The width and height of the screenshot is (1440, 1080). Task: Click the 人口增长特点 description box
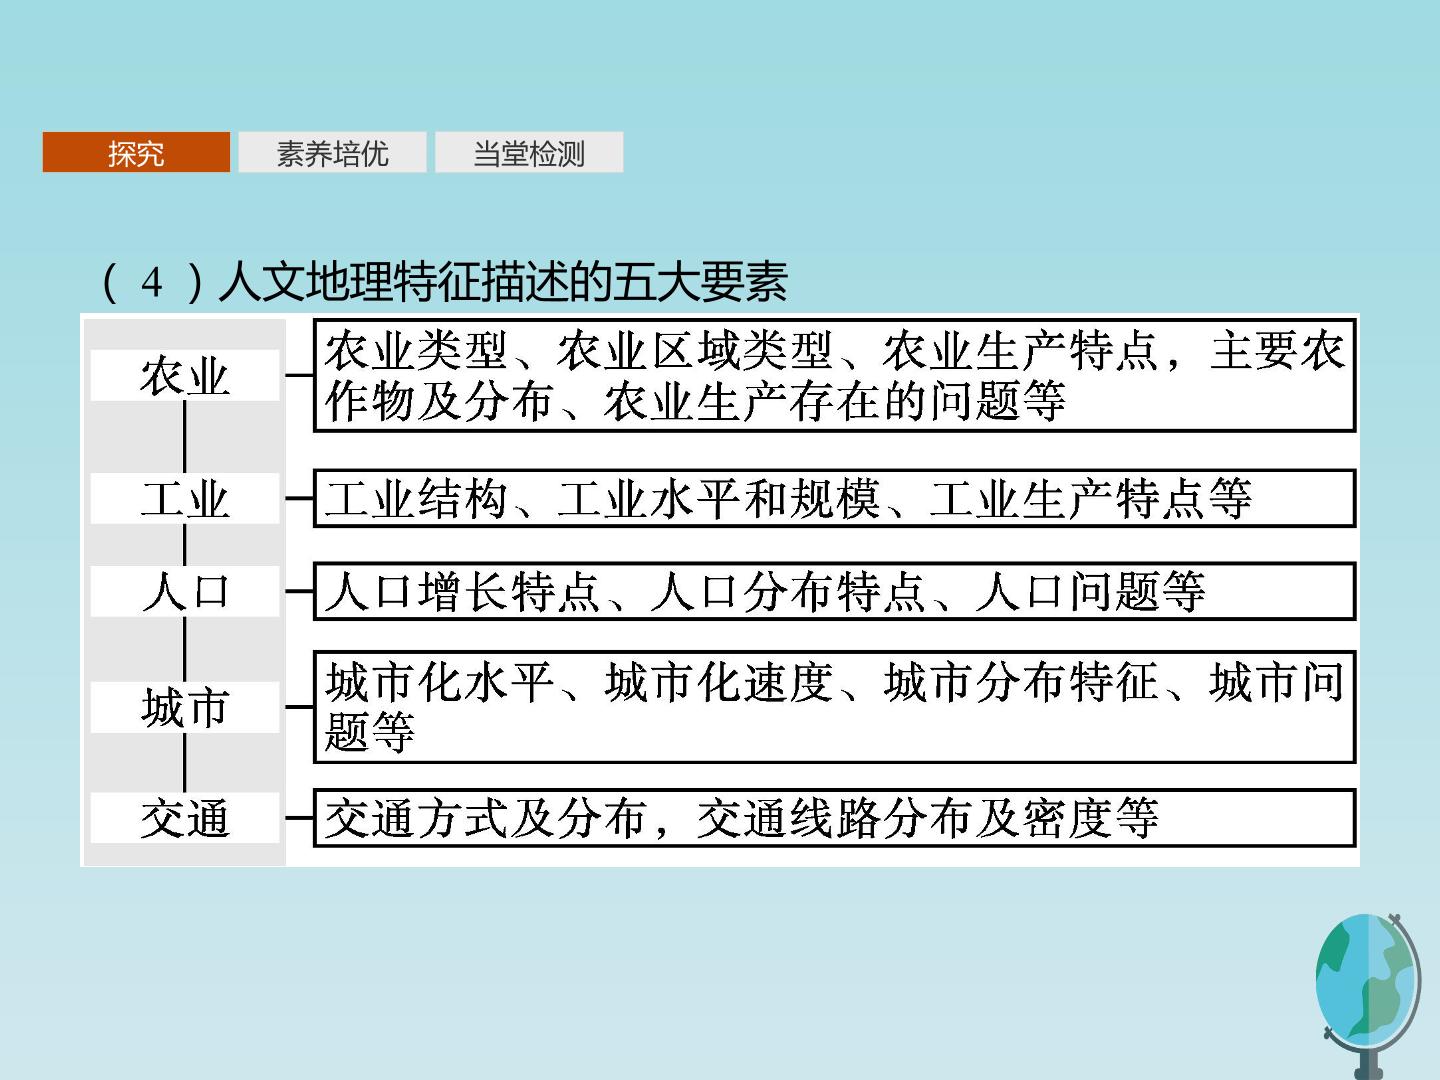coord(835,591)
